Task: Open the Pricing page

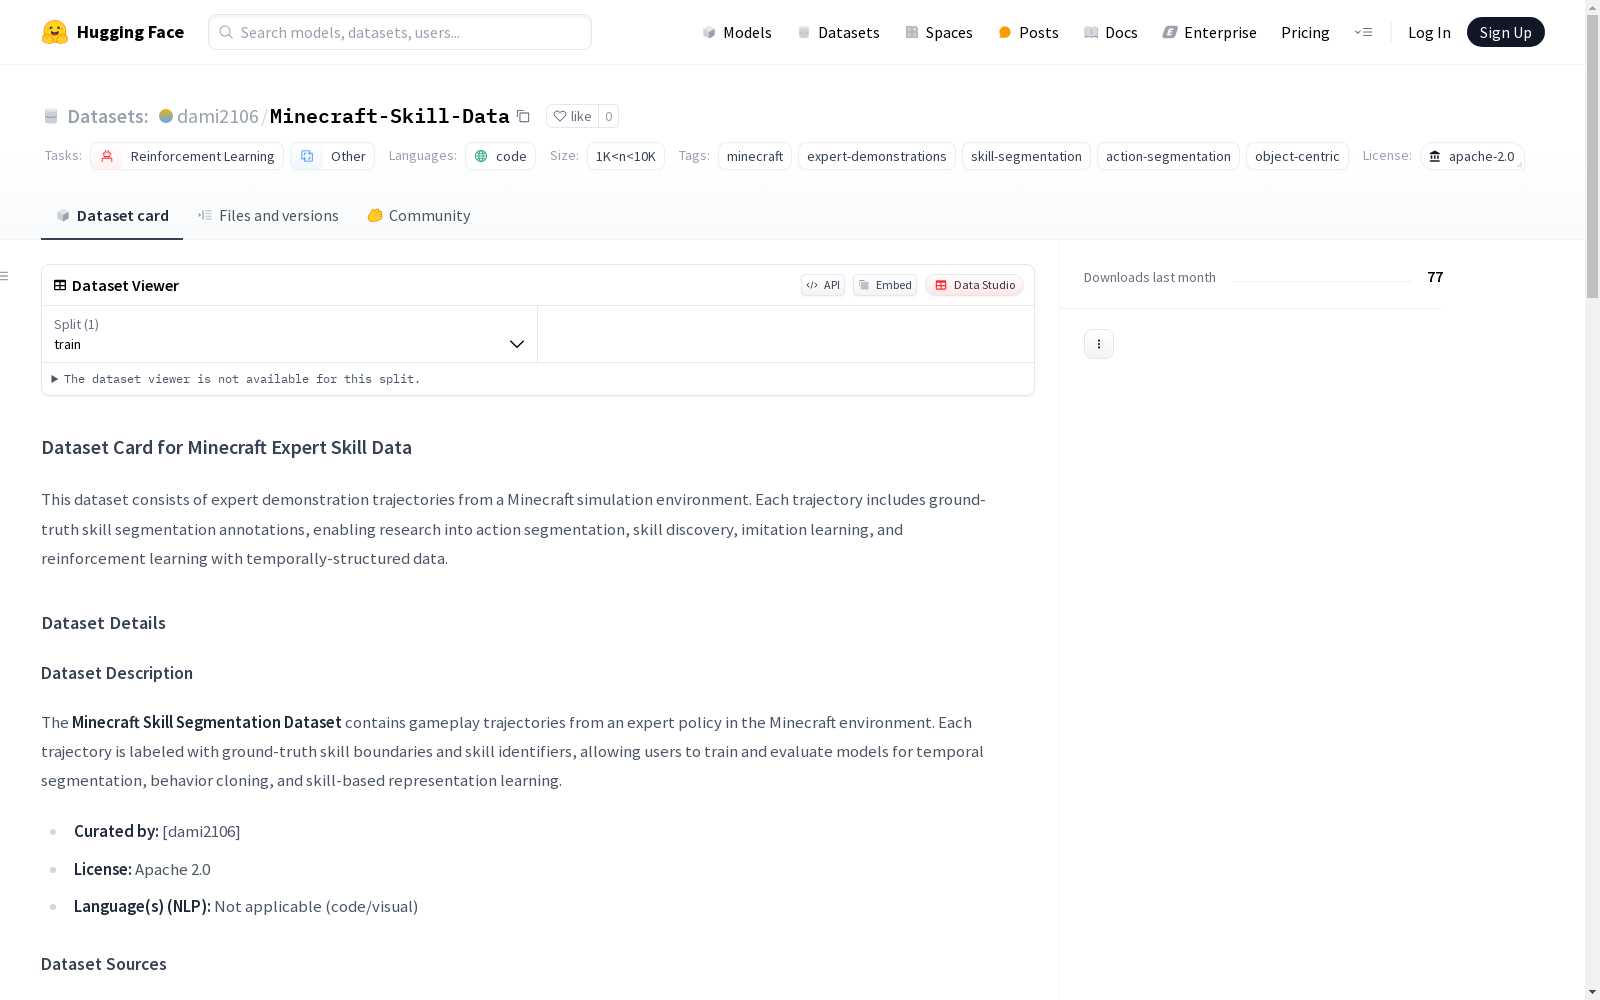Action: point(1305,32)
